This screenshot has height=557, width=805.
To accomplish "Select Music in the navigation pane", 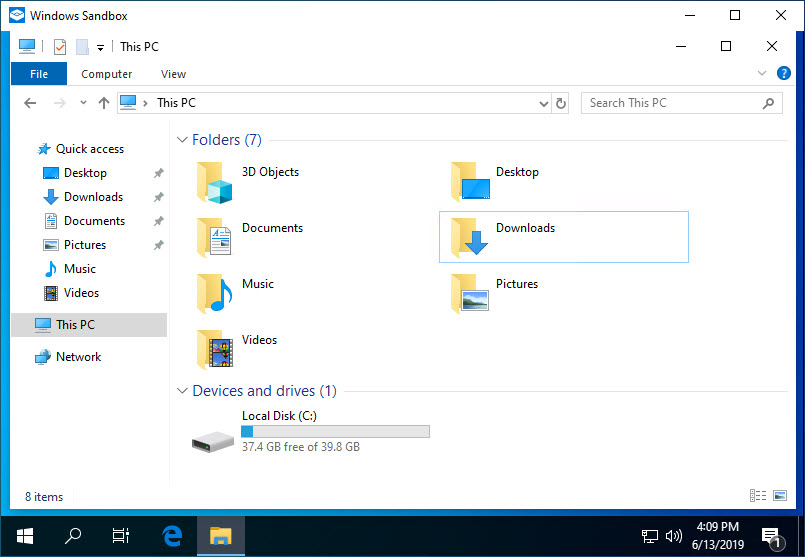I will 80,269.
